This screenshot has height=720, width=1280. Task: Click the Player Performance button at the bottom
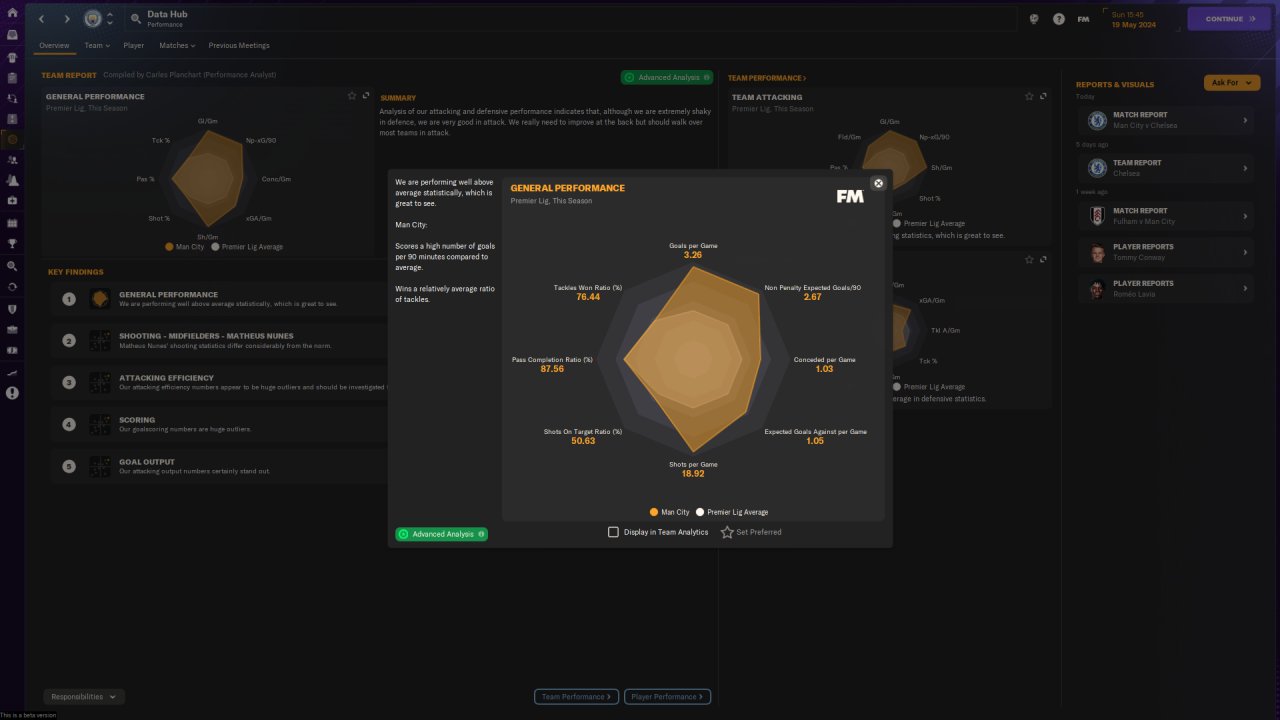pos(667,697)
